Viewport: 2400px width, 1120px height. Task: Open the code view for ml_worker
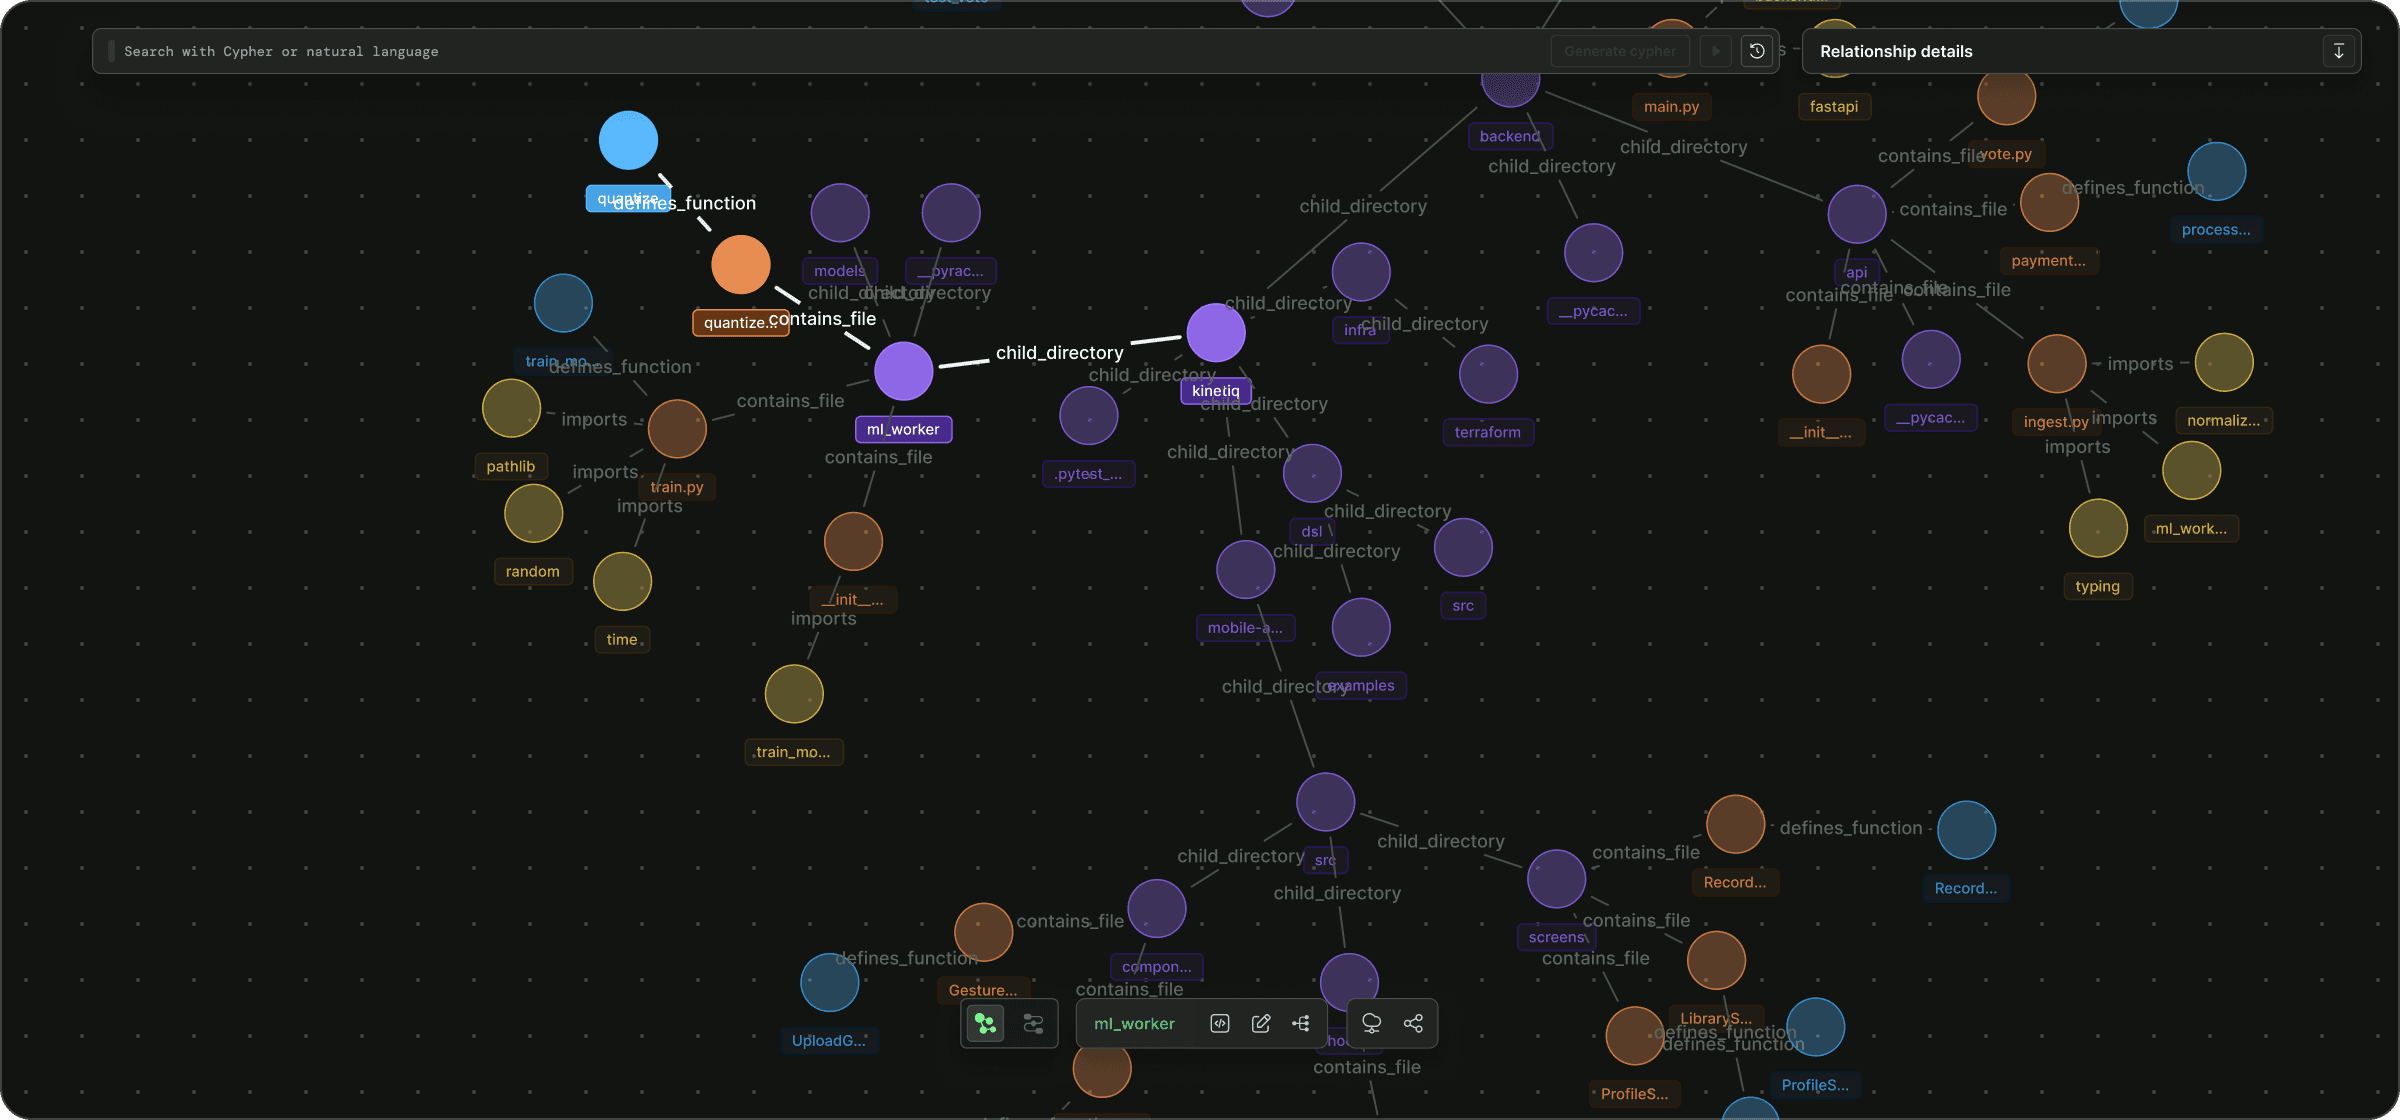1219,1023
